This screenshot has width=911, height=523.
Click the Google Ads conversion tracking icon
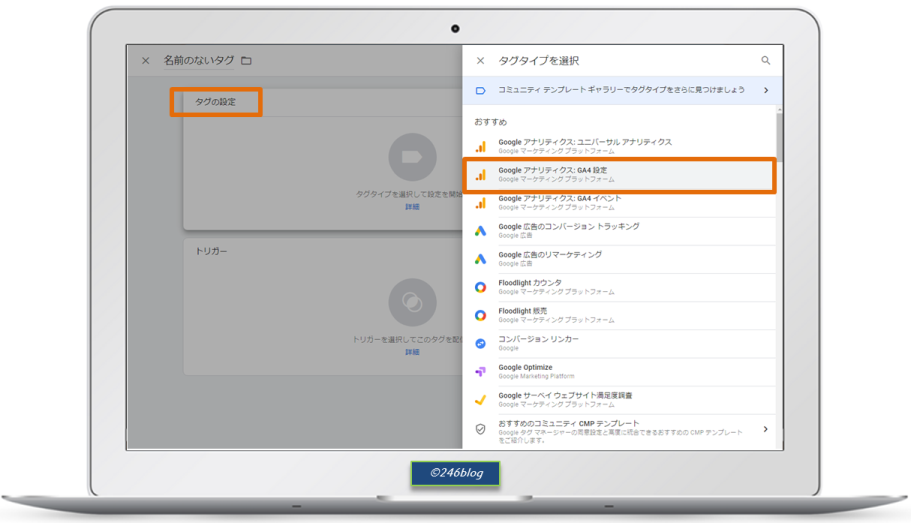[480, 231]
